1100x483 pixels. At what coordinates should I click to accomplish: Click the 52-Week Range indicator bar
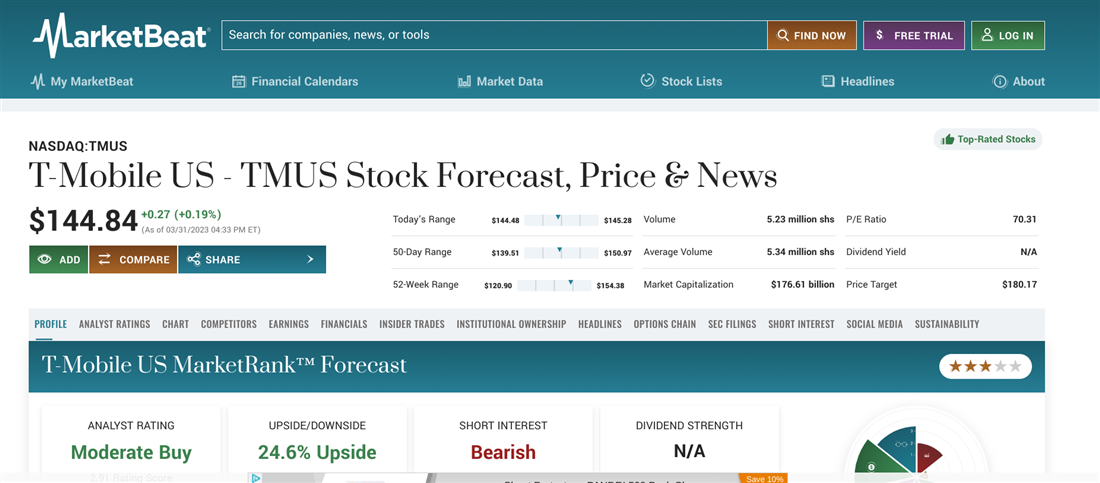(x=554, y=285)
